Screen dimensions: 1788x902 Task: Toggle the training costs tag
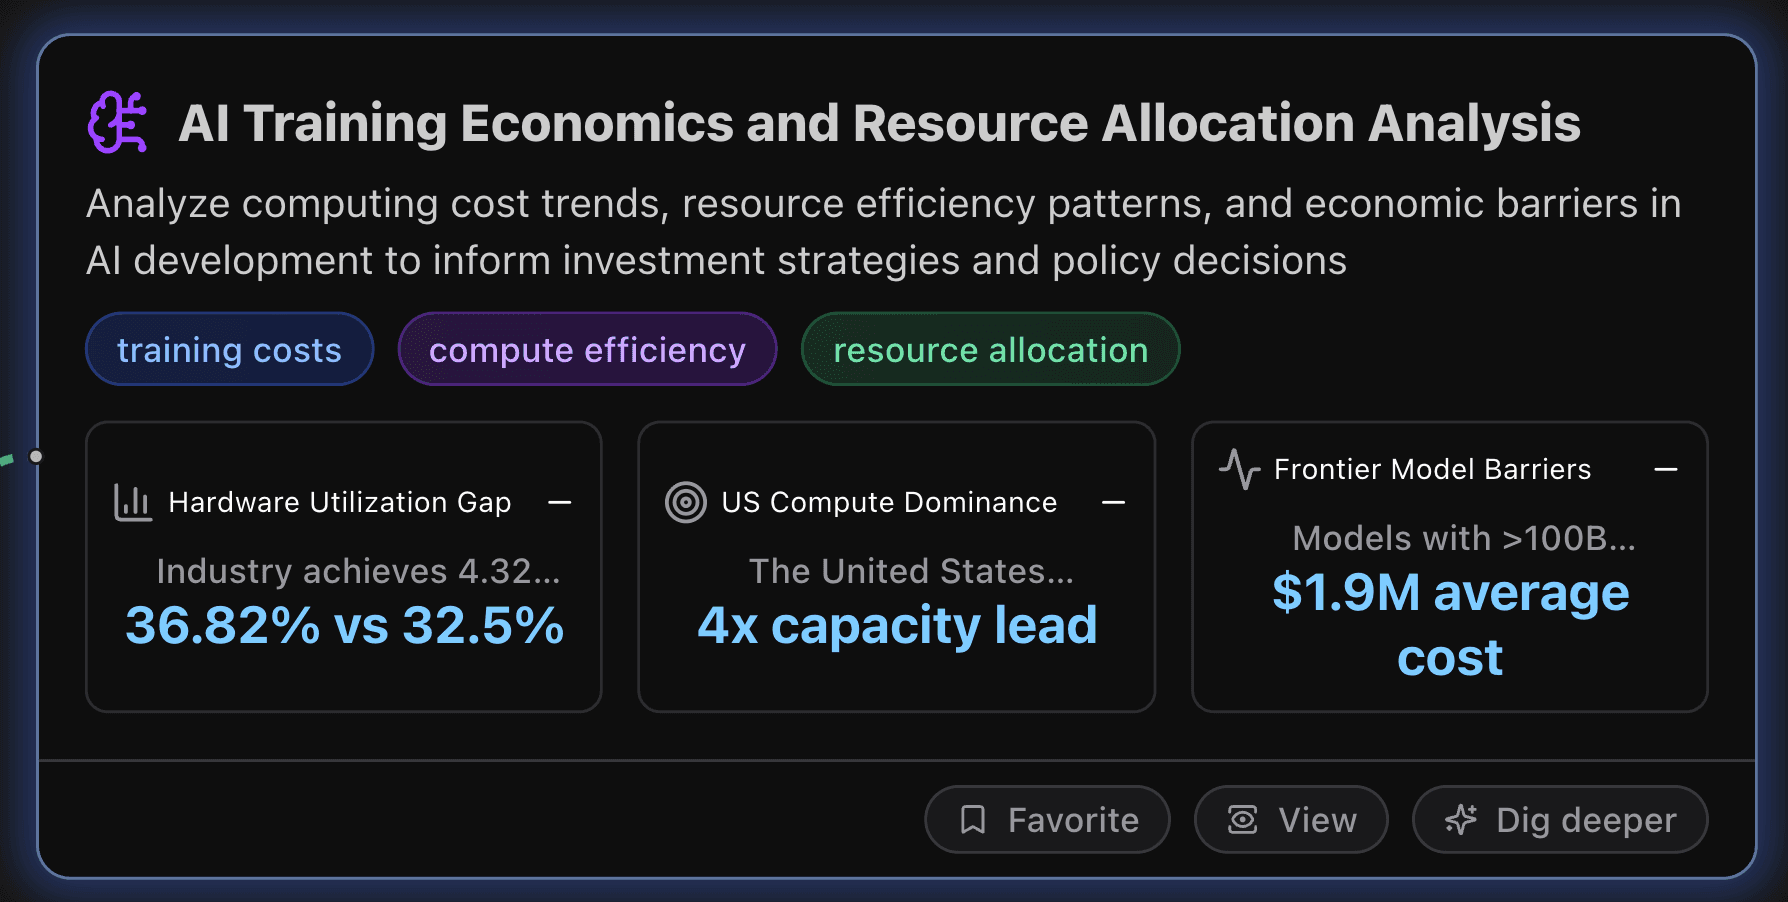228,349
